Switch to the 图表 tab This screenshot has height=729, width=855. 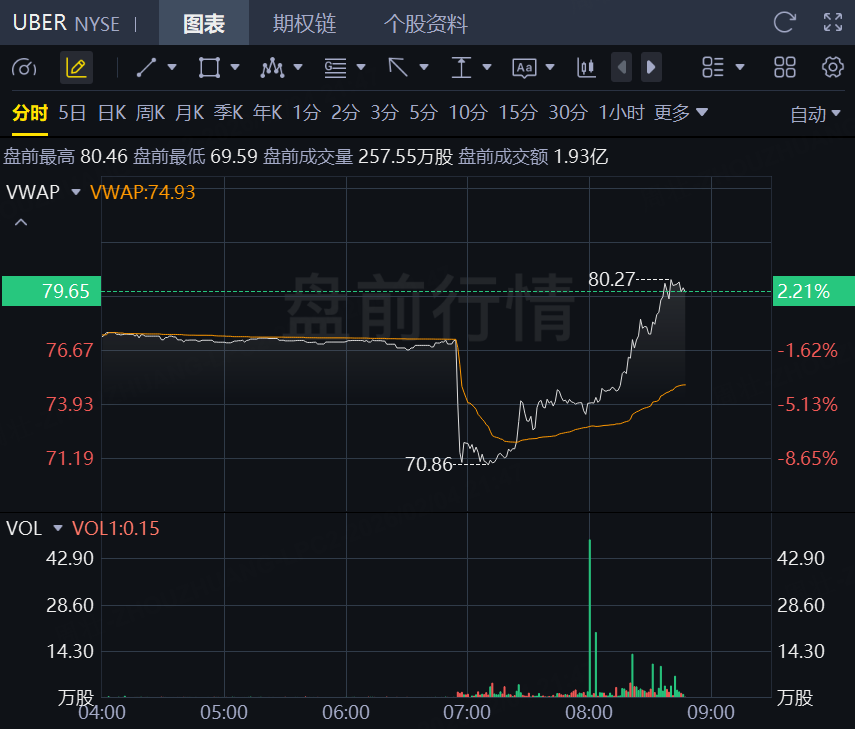pyautogui.click(x=204, y=23)
